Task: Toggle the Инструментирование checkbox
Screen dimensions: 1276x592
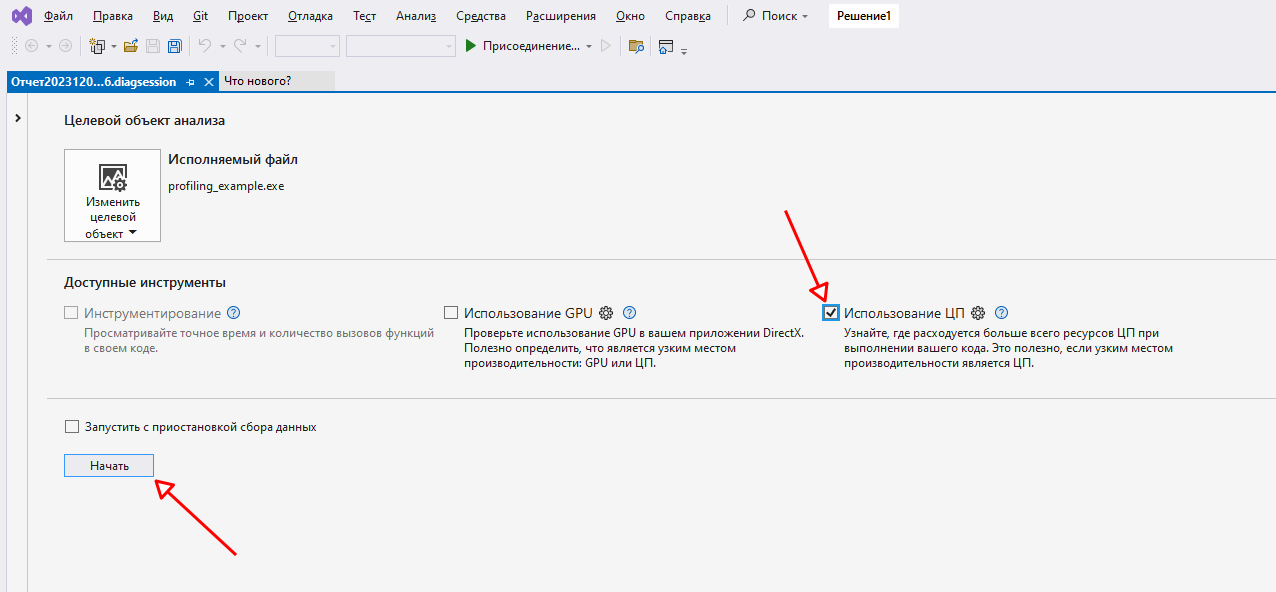Action: tap(71, 313)
